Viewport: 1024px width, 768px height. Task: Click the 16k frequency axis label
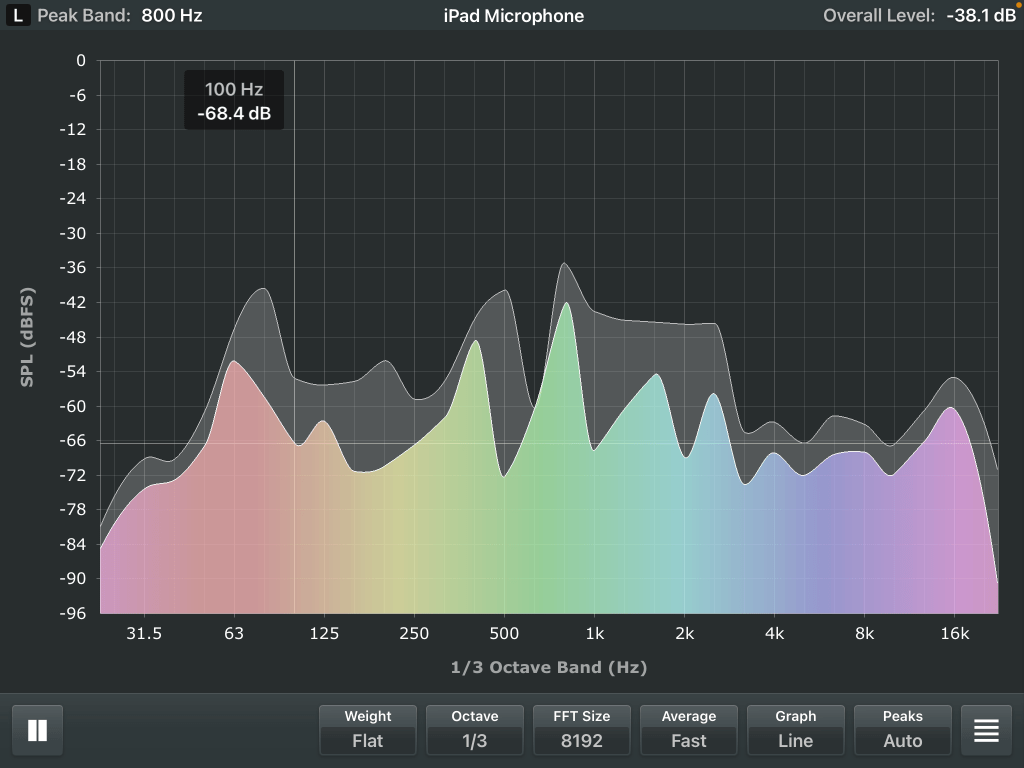(954, 633)
